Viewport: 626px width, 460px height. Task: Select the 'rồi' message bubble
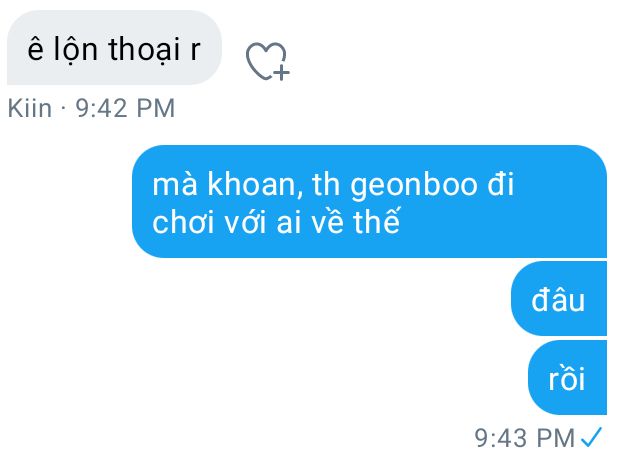[567, 378]
